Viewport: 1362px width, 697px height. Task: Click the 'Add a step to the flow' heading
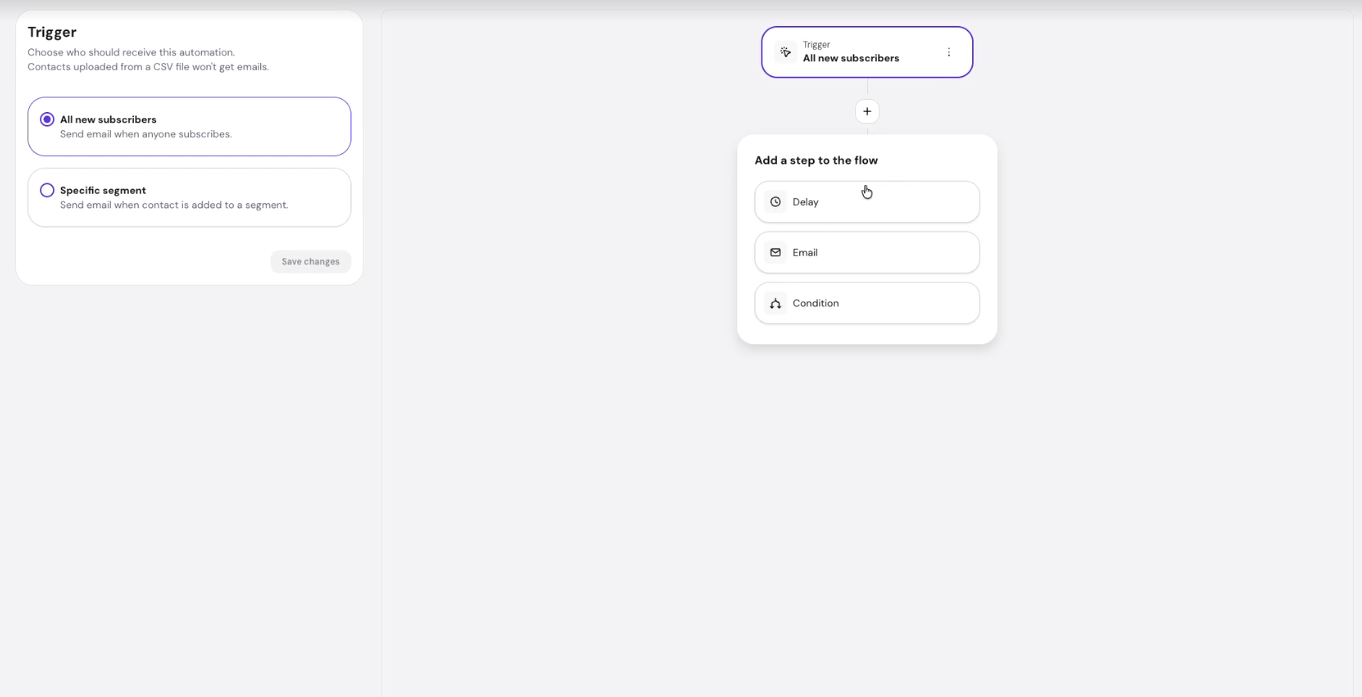[x=816, y=160]
